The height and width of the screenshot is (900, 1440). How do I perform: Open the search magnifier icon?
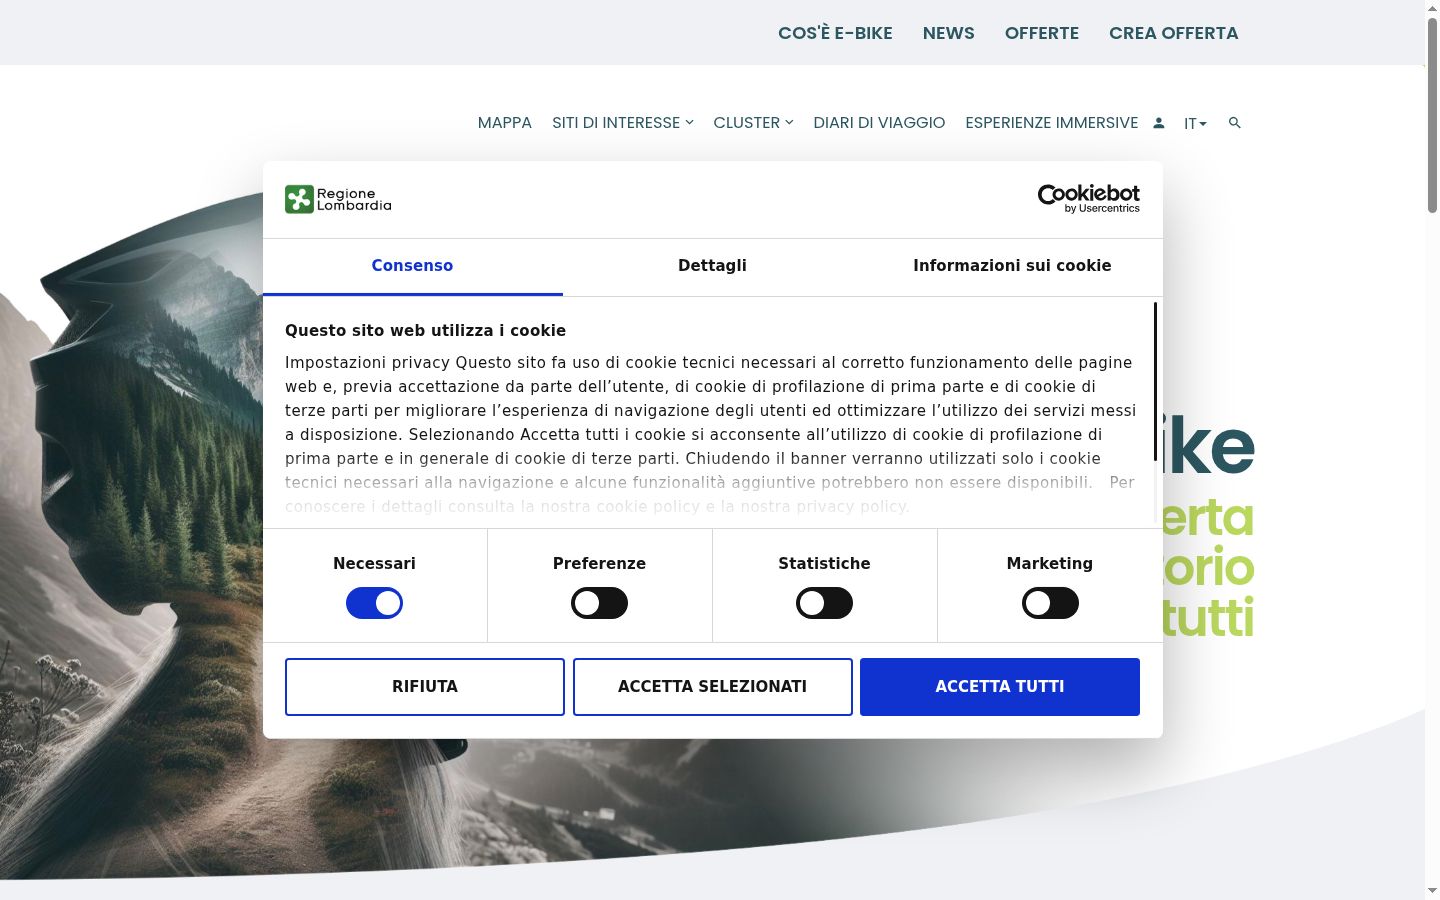(x=1234, y=123)
